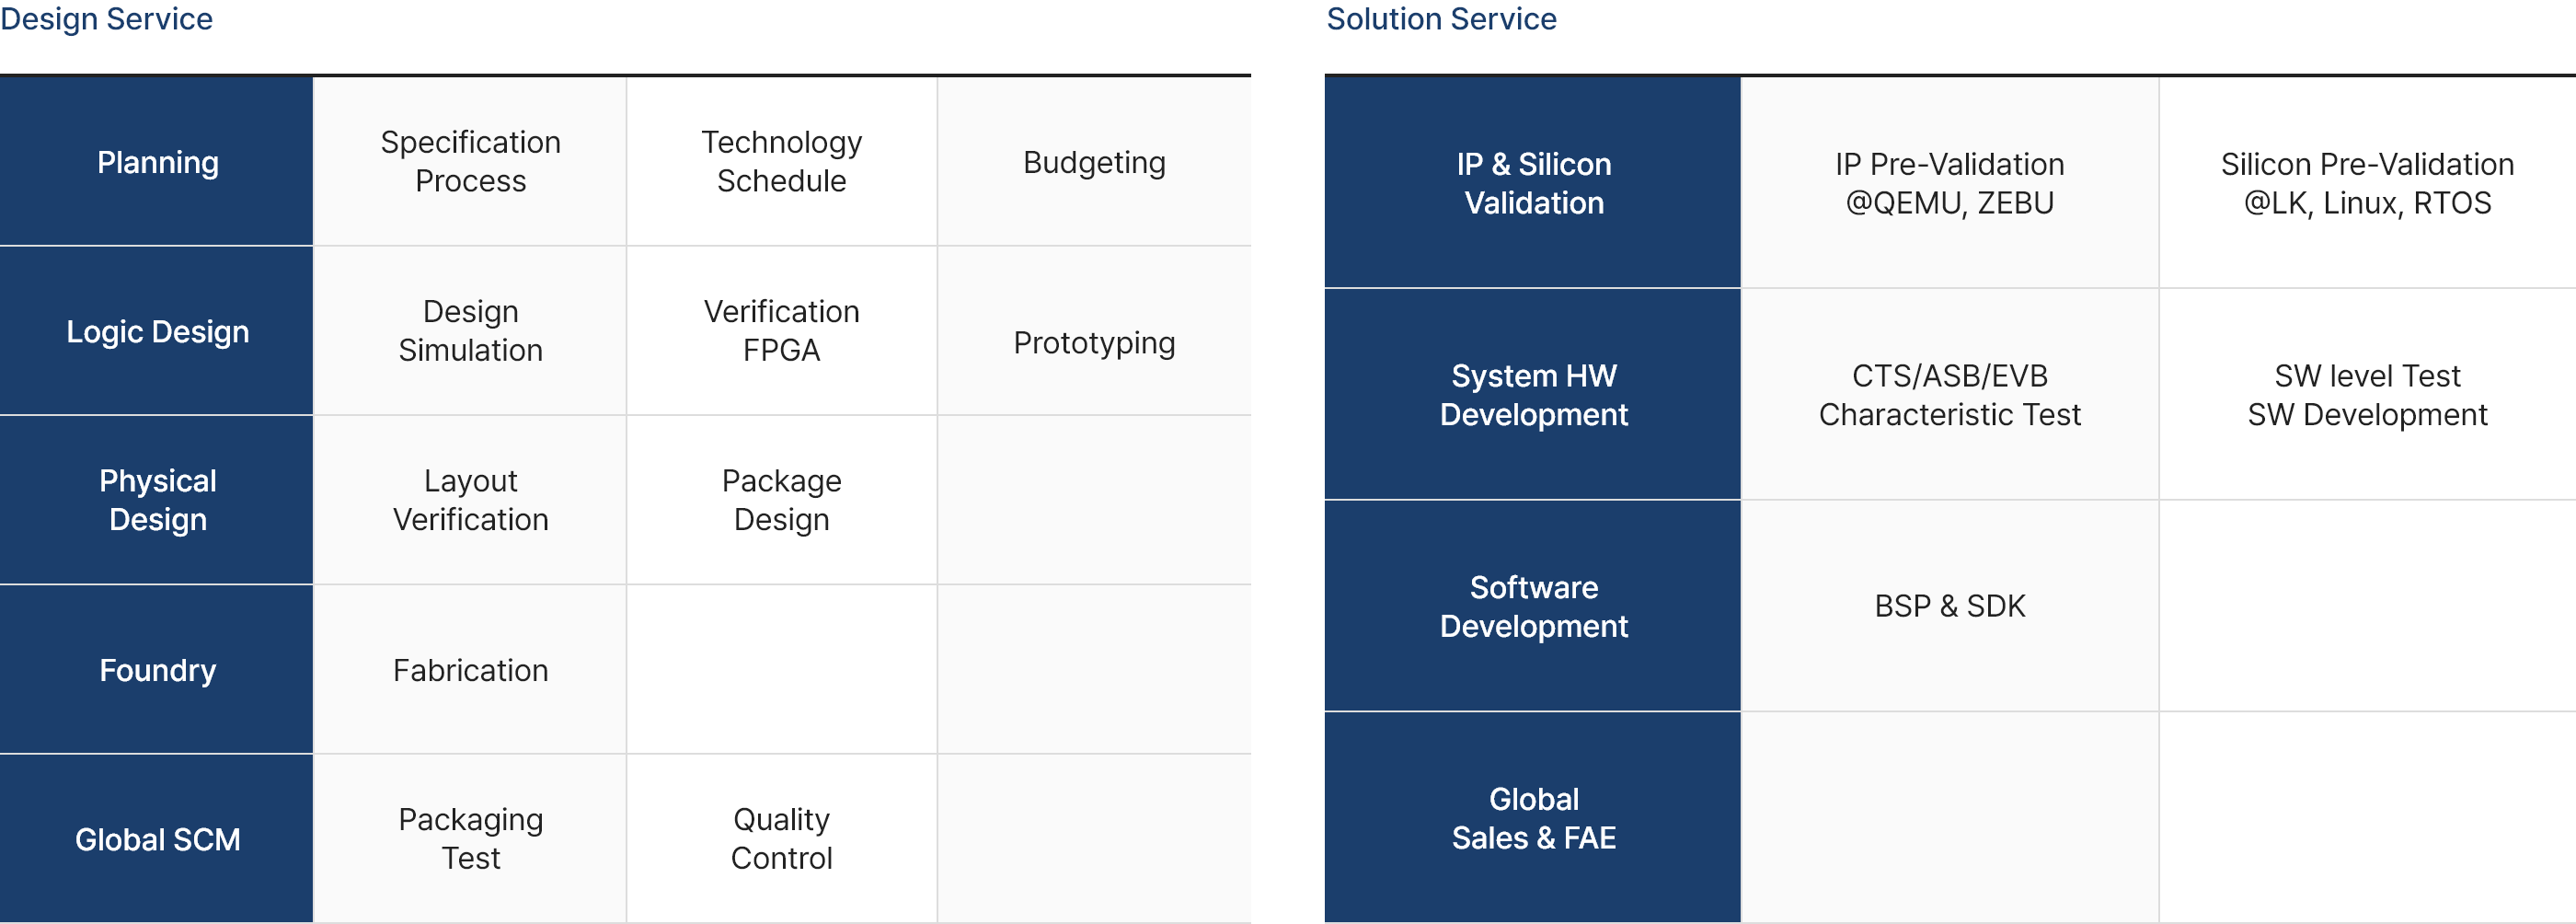
Task: Select the Planning row header
Action: pyautogui.click(x=156, y=161)
